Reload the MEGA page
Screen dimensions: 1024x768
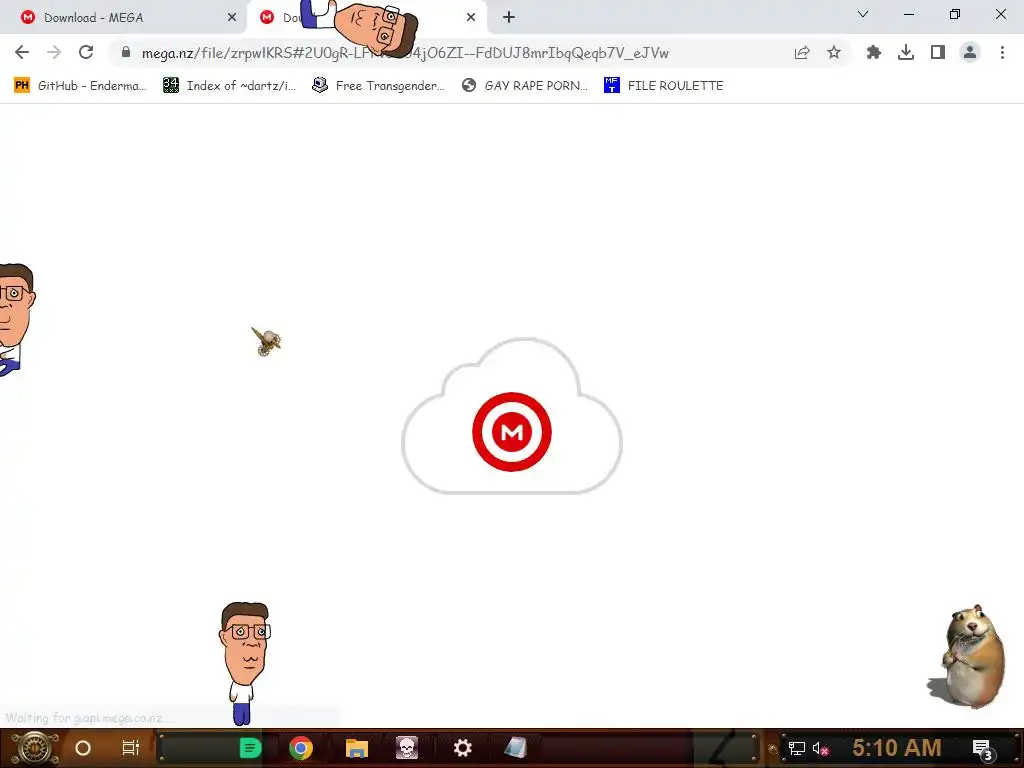point(86,53)
